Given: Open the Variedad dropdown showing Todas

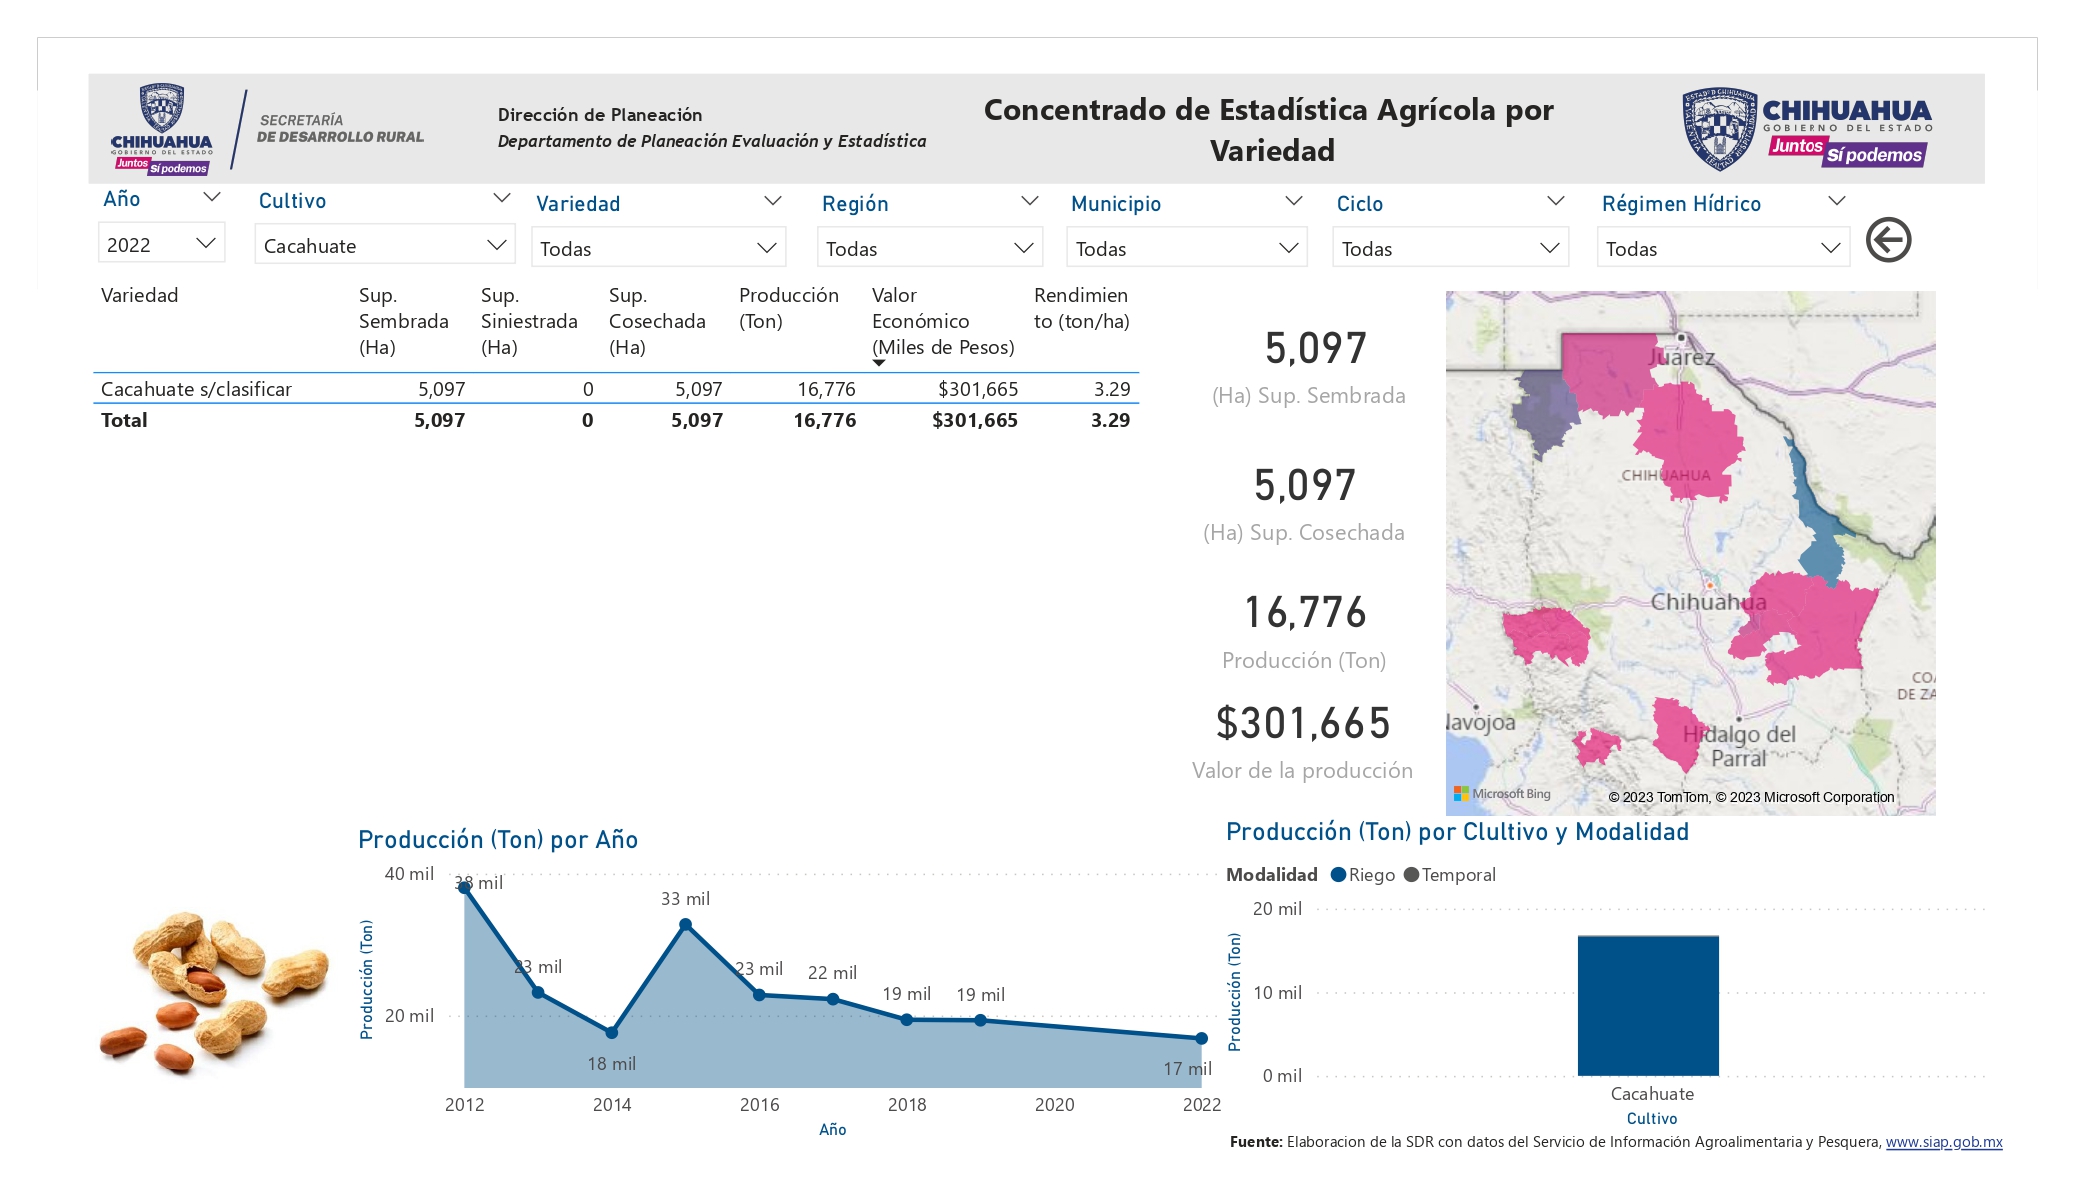Looking at the screenshot, I should point(658,248).
